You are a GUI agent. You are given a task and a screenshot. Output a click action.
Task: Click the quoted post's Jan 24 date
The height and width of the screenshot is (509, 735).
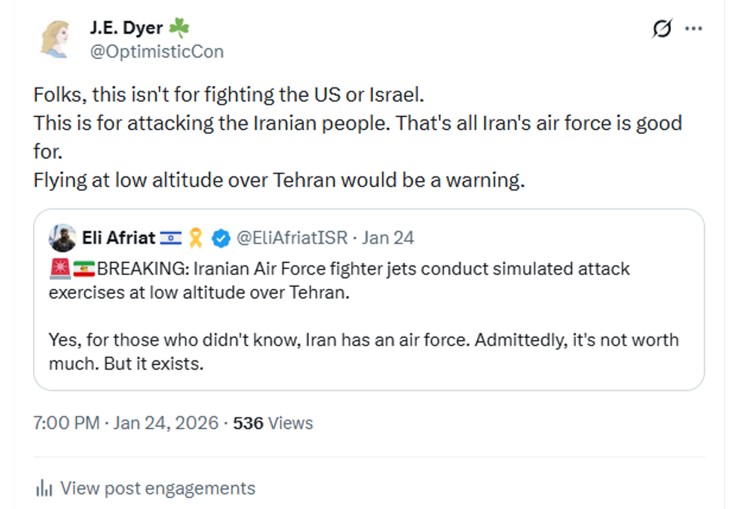[388, 238]
